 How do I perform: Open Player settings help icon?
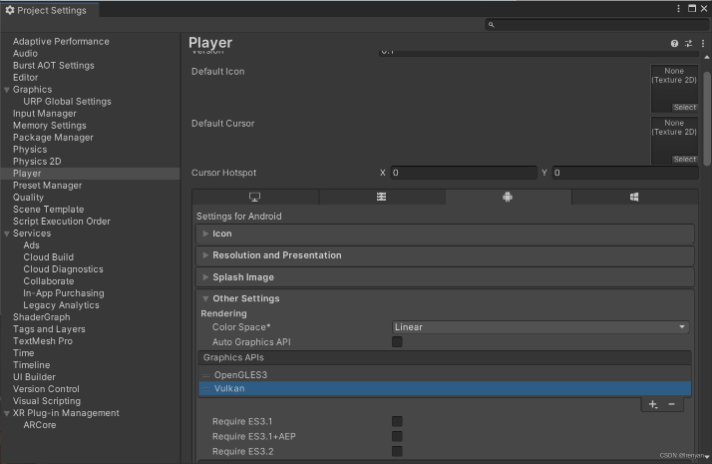point(674,44)
